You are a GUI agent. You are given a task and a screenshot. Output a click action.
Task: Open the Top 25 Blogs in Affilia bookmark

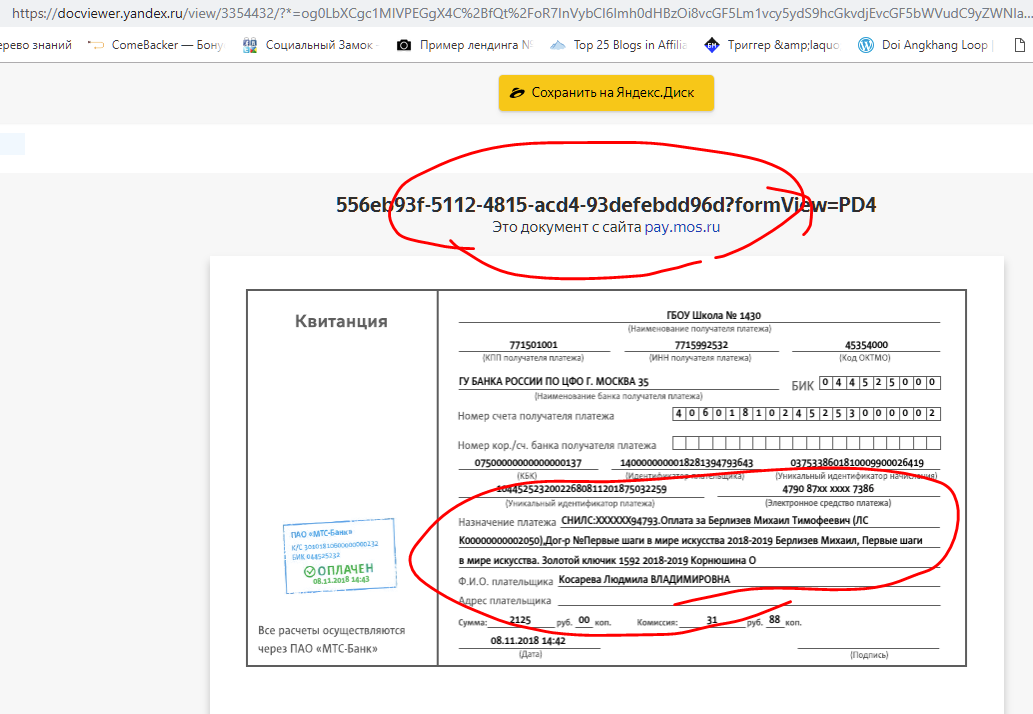click(619, 45)
